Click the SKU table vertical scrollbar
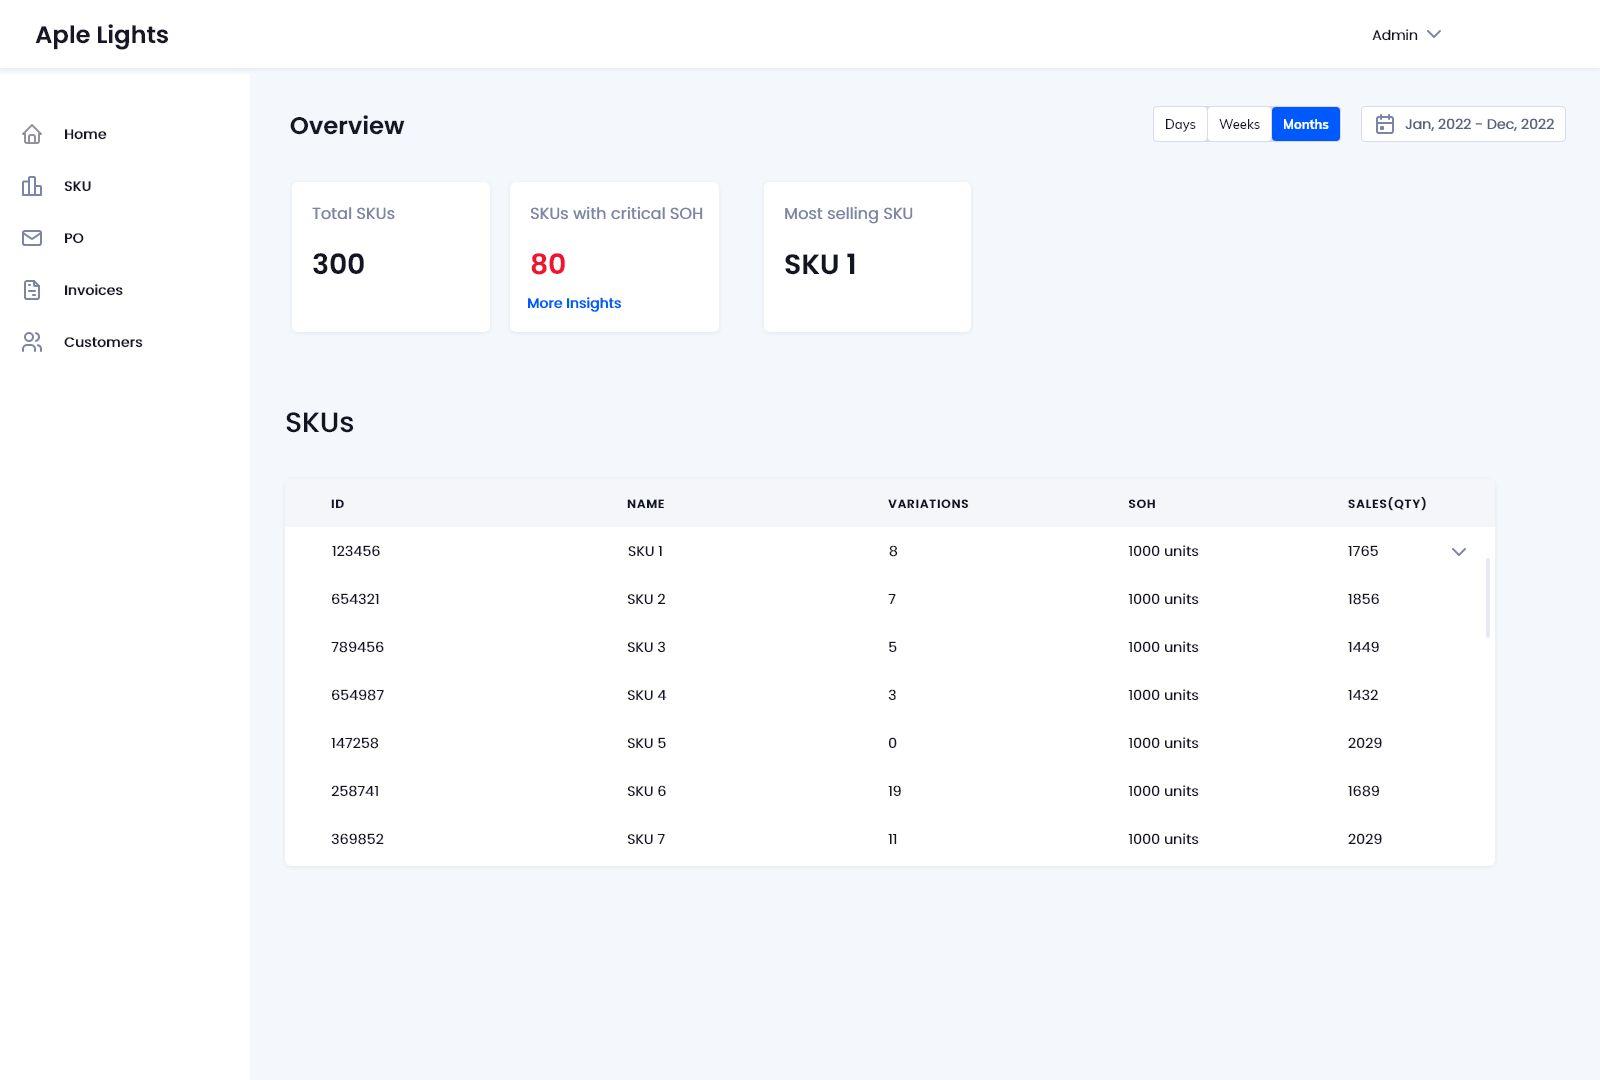Viewport: 1600px width, 1080px height. (x=1488, y=598)
